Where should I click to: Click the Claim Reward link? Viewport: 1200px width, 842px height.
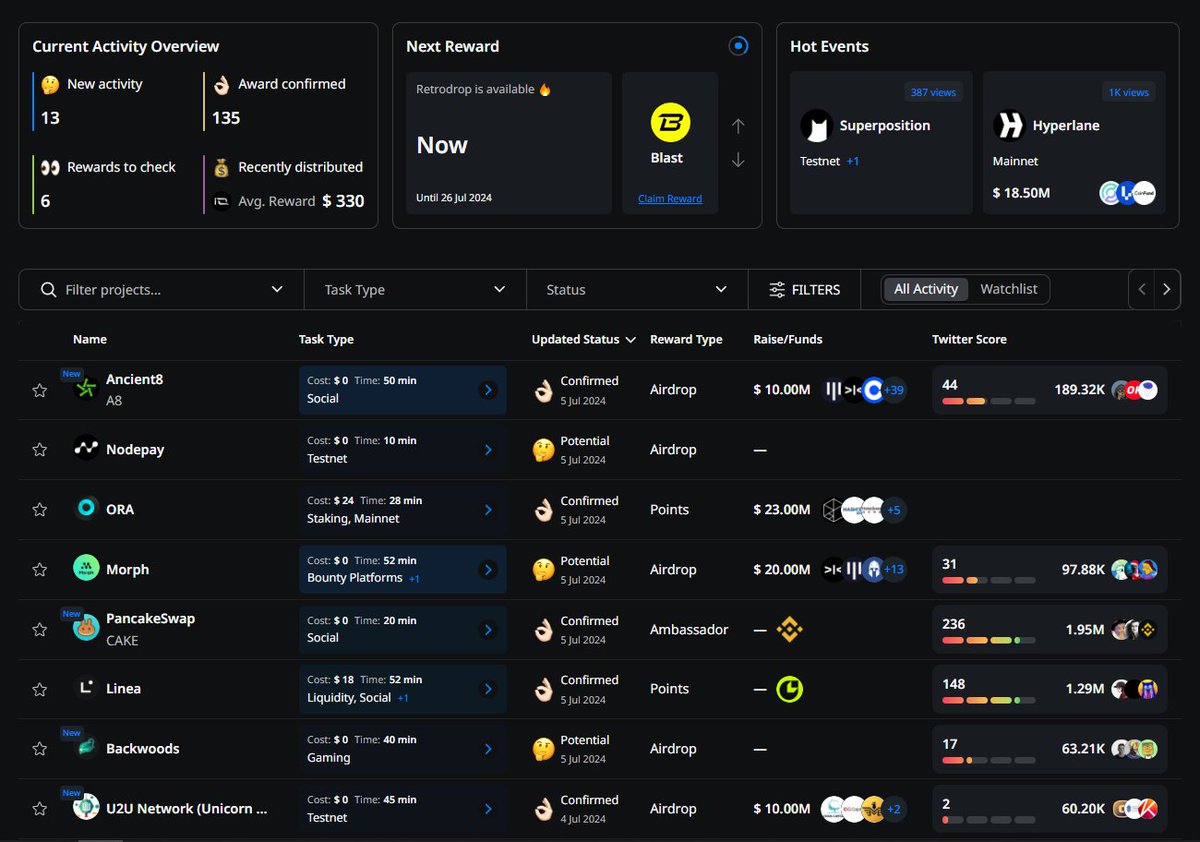(670, 199)
